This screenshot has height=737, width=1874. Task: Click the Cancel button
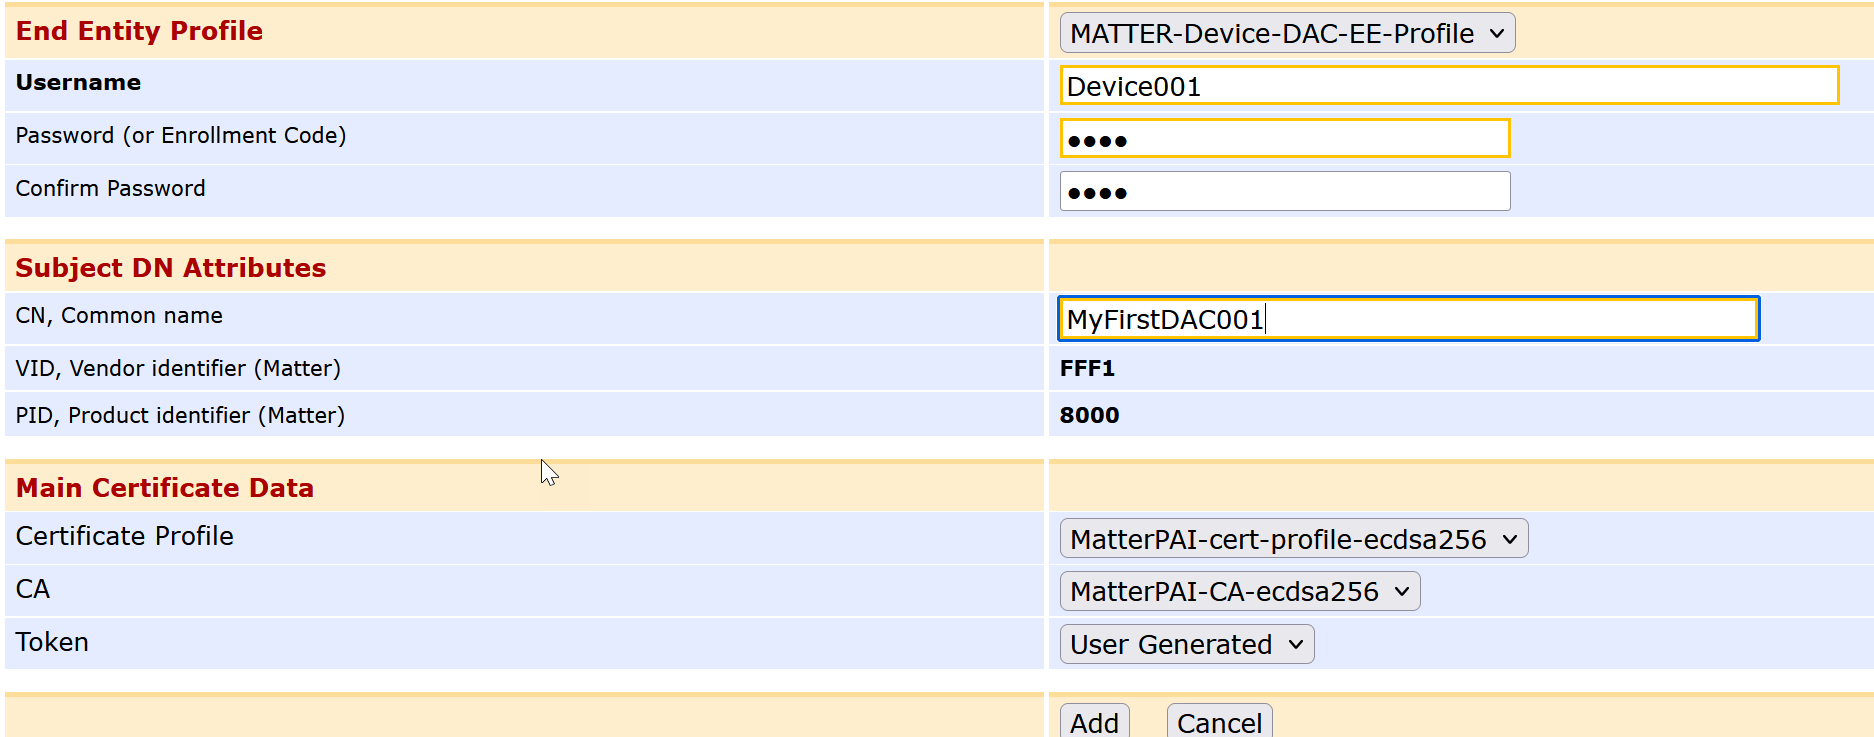click(x=1219, y=722)
